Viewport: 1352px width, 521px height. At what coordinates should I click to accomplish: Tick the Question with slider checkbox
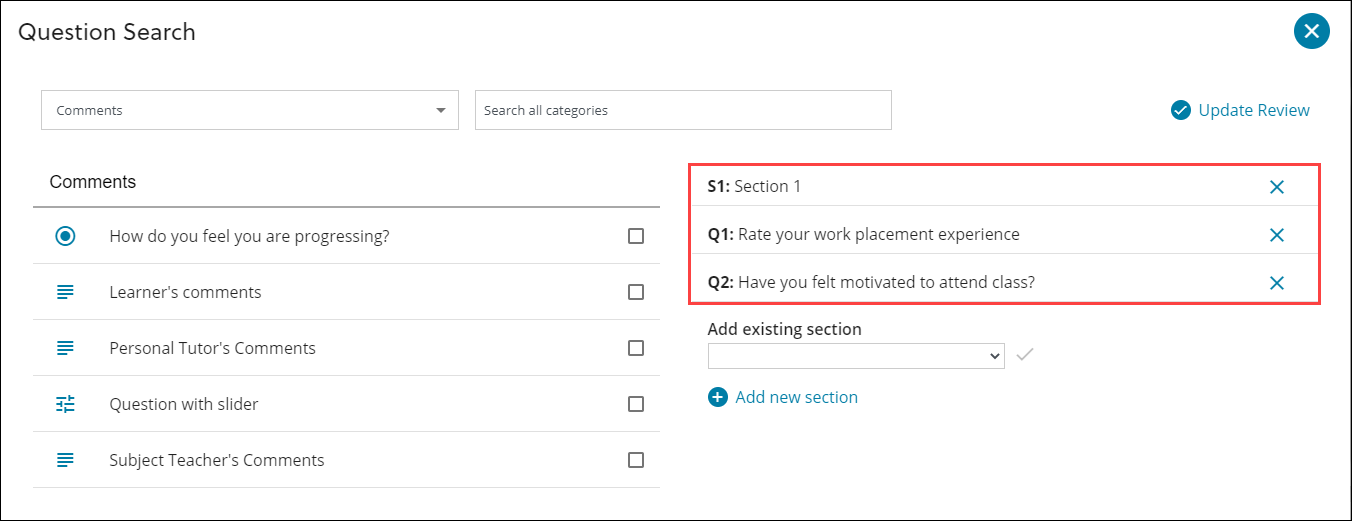coord(636,404)
